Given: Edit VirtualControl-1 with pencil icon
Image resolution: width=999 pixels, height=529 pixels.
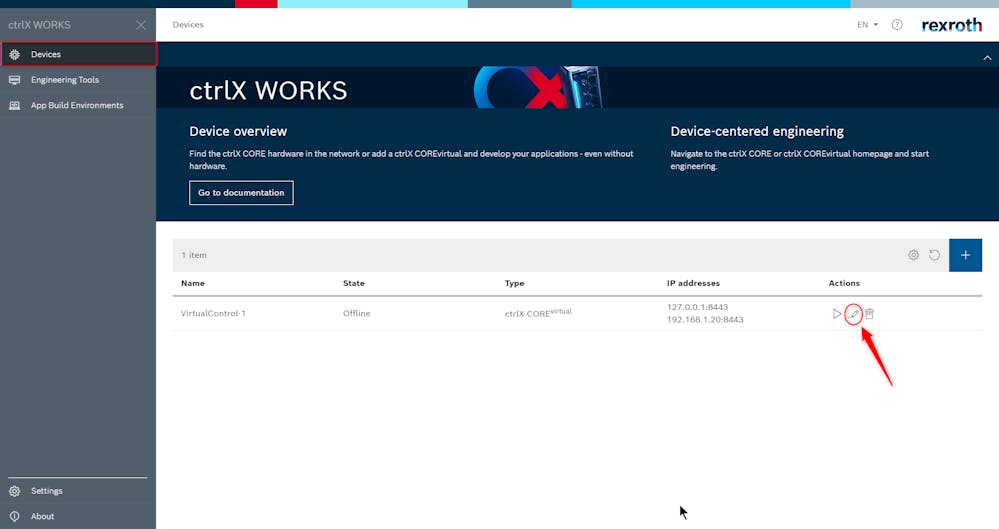Looking at the screenshot, I should tap(854, 314).
